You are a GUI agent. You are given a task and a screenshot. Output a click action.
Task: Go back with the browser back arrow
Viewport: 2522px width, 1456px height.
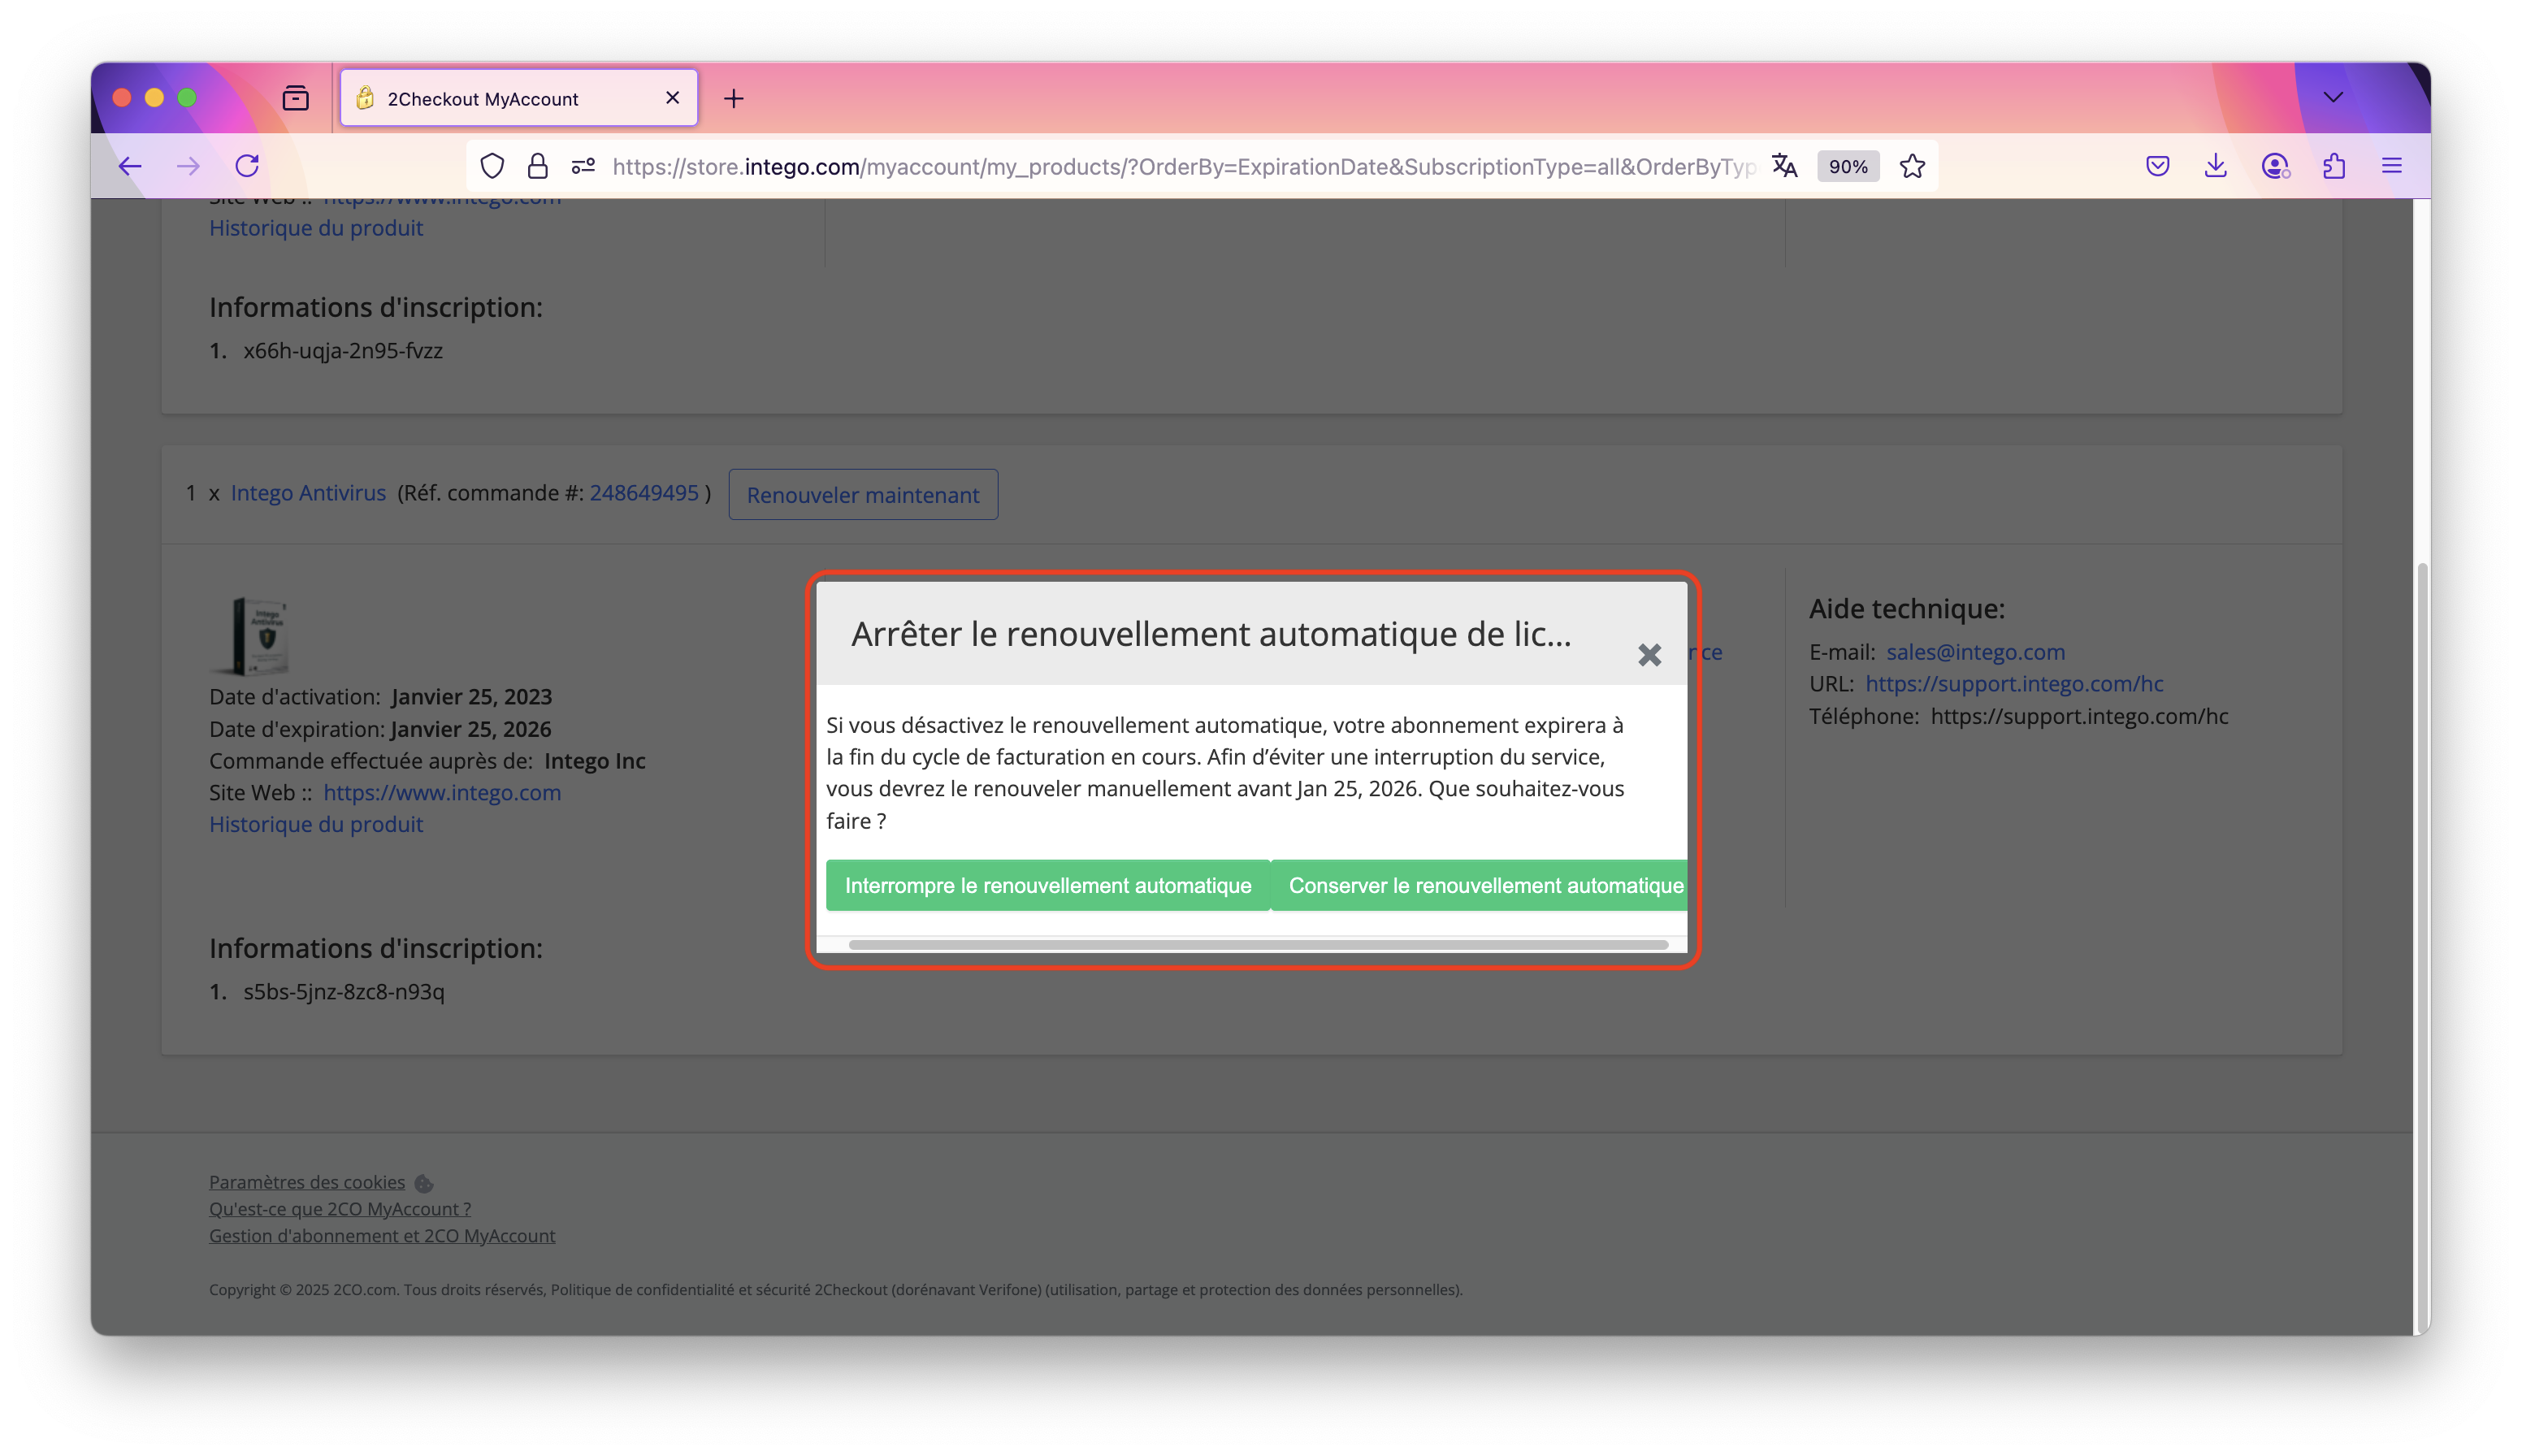[x=130, y=166]
